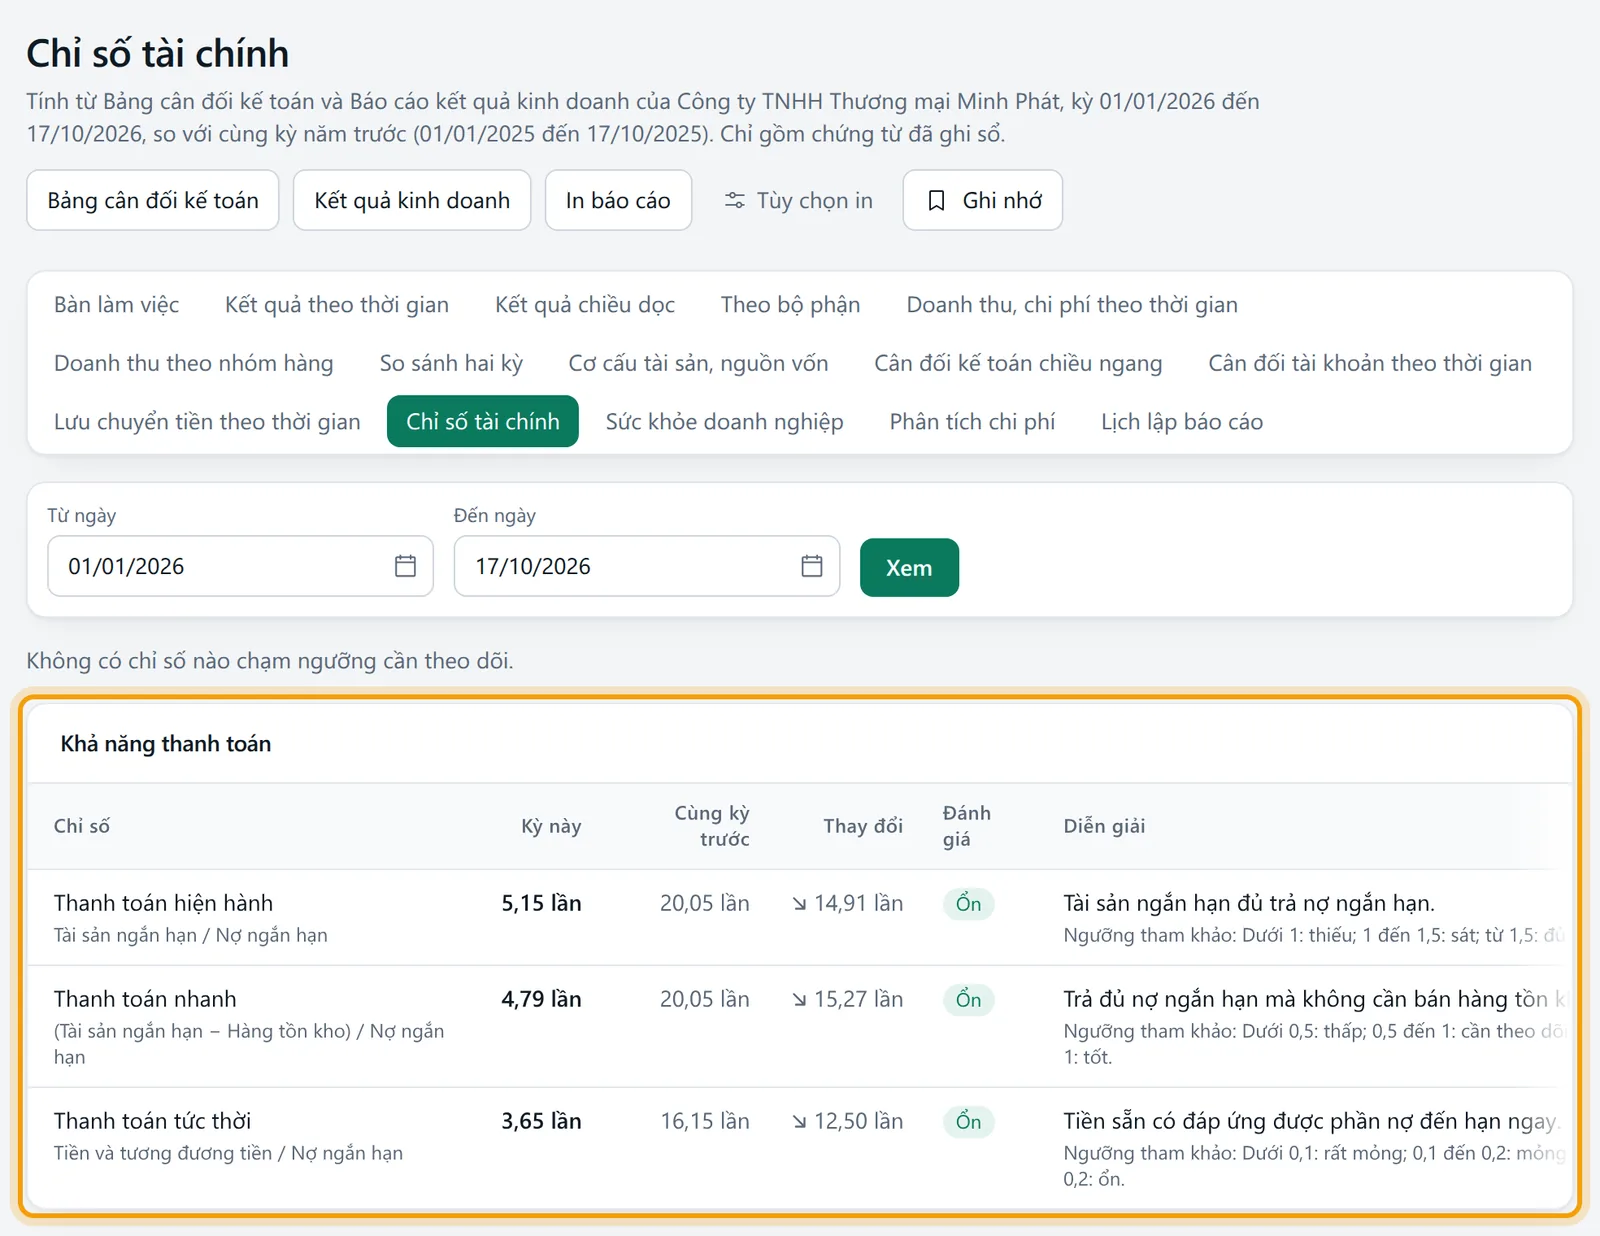
Task: Click the Ổn badge for Thanh toán tức thời
Action: pyautogui.click(x=968, y=1122)
